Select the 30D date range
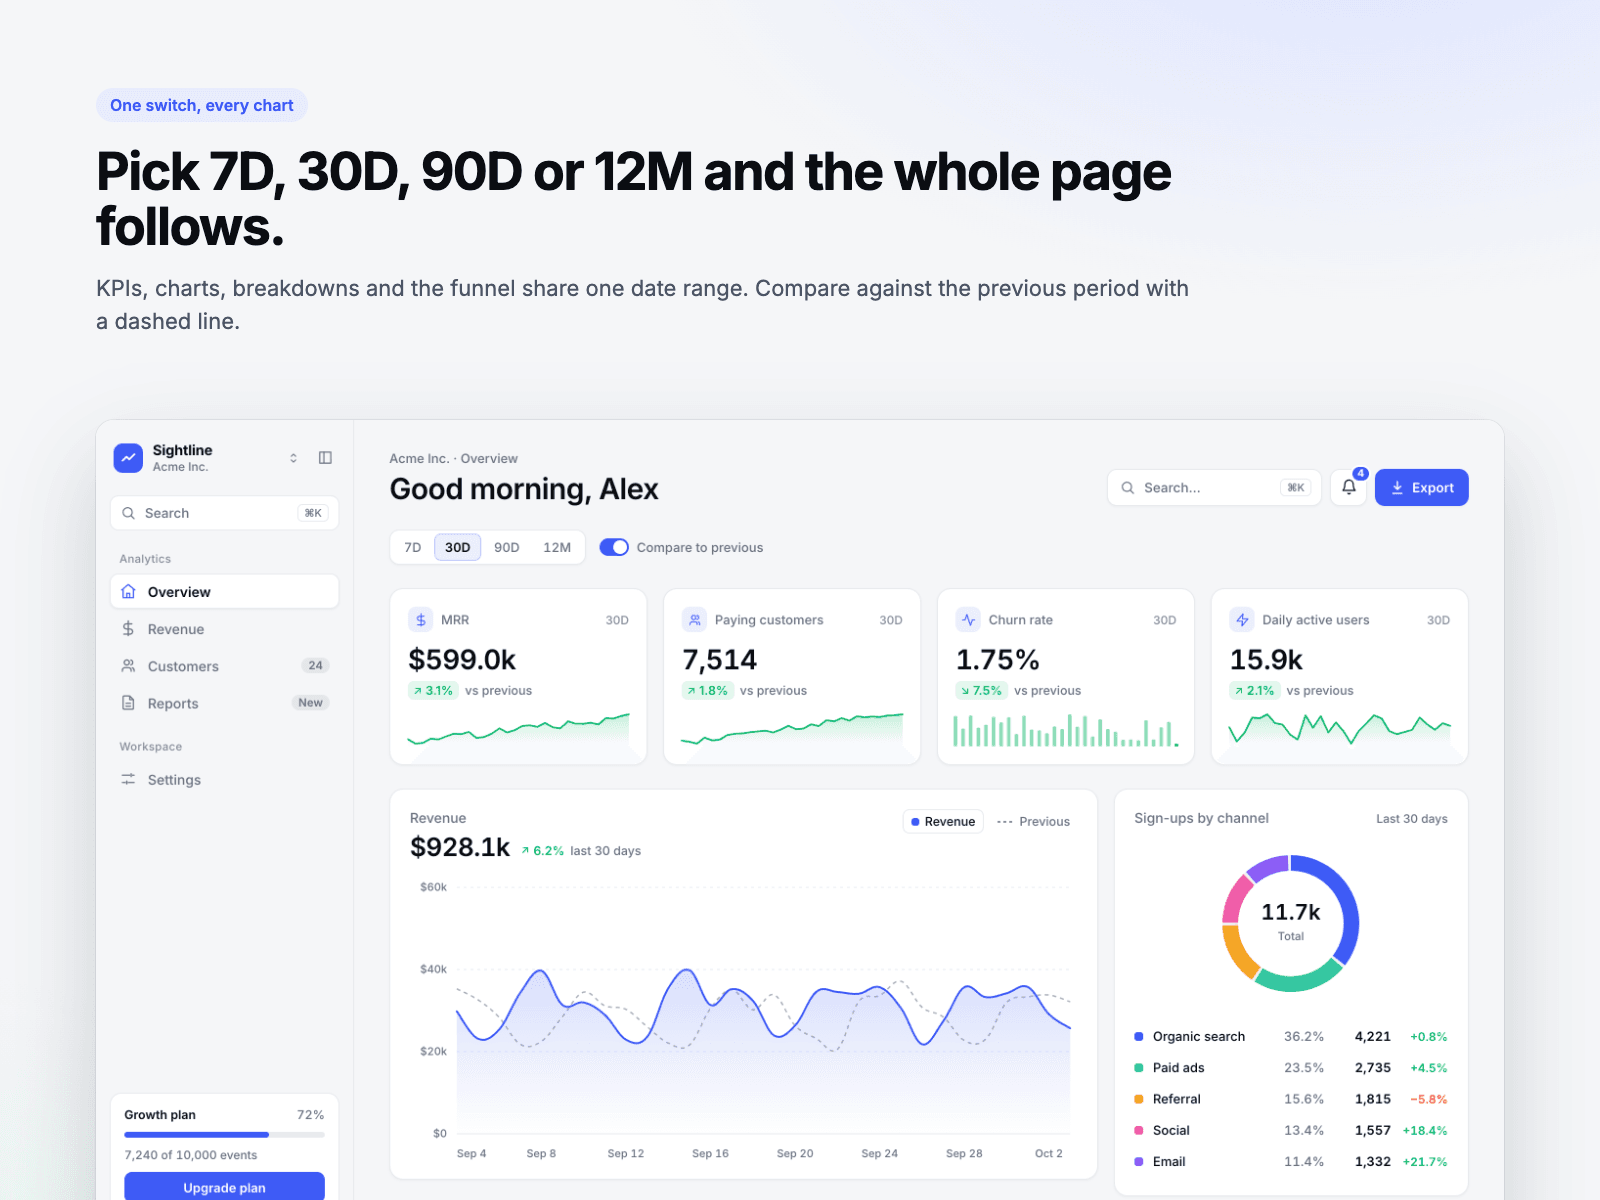Viewport: 1600px width, 1200px height. (x=458, y=547)
